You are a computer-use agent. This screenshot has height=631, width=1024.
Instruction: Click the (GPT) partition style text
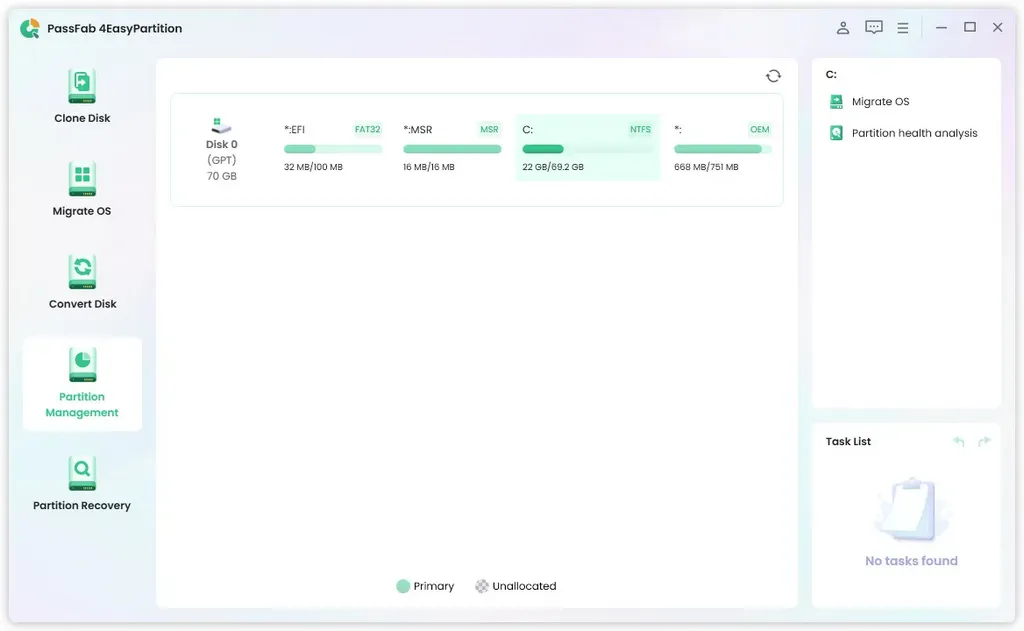tap(221, 160)
